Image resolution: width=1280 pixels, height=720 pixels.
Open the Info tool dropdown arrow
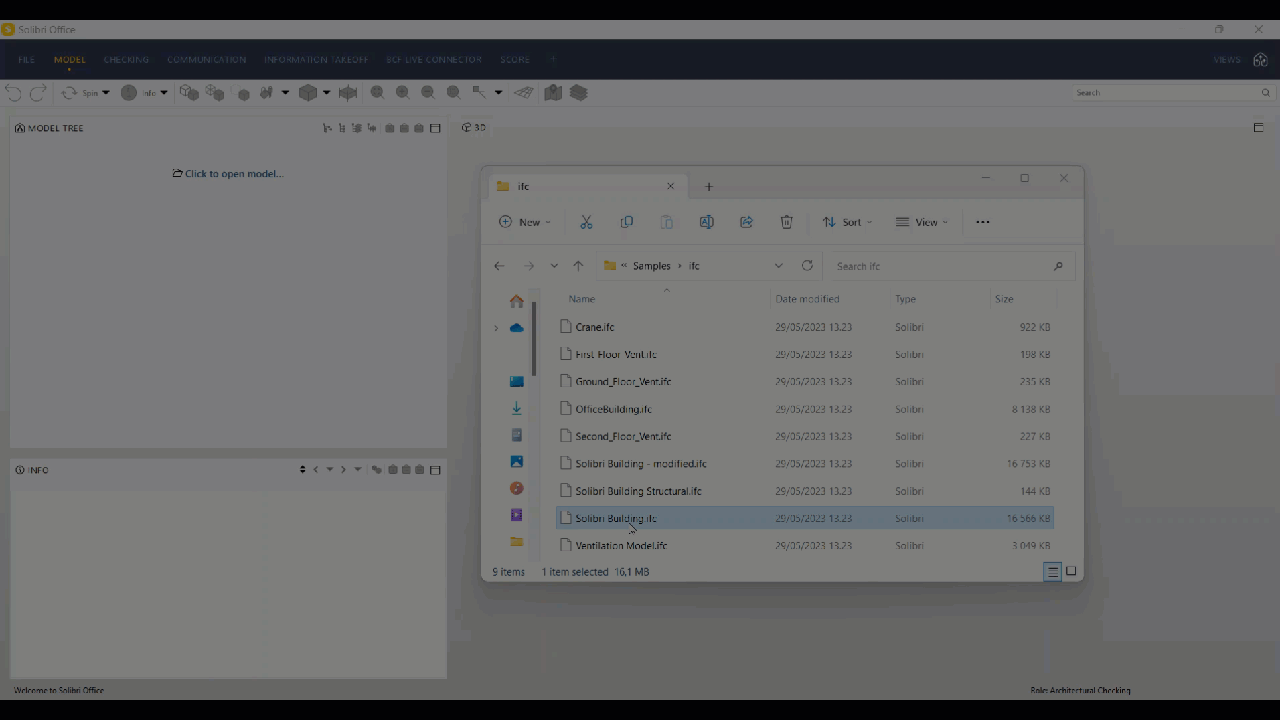(164, 93)
